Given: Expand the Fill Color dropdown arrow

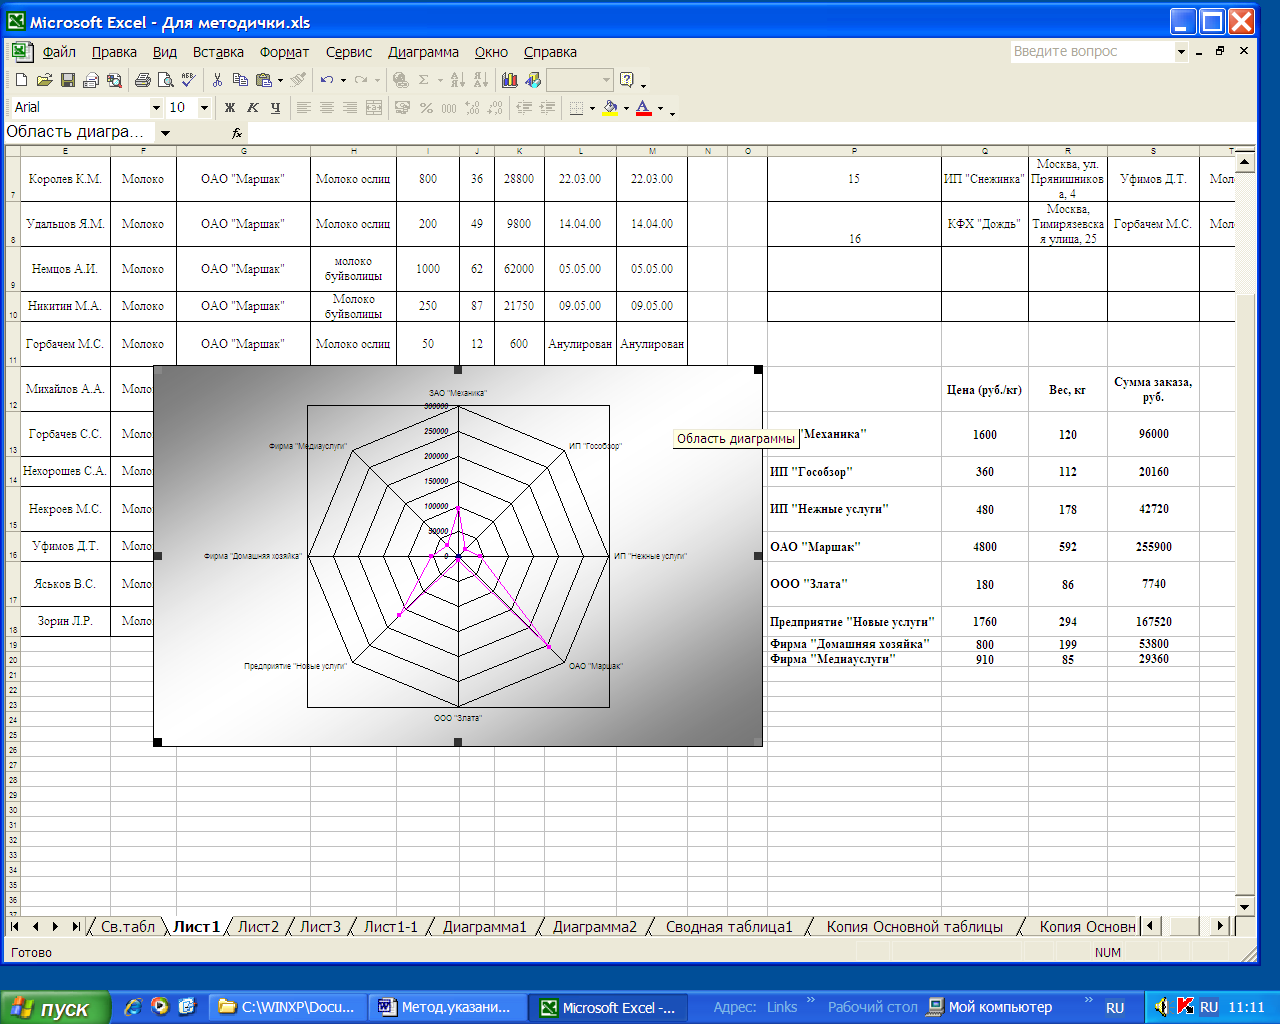Looking at the screenshot, I should point(626,107).
